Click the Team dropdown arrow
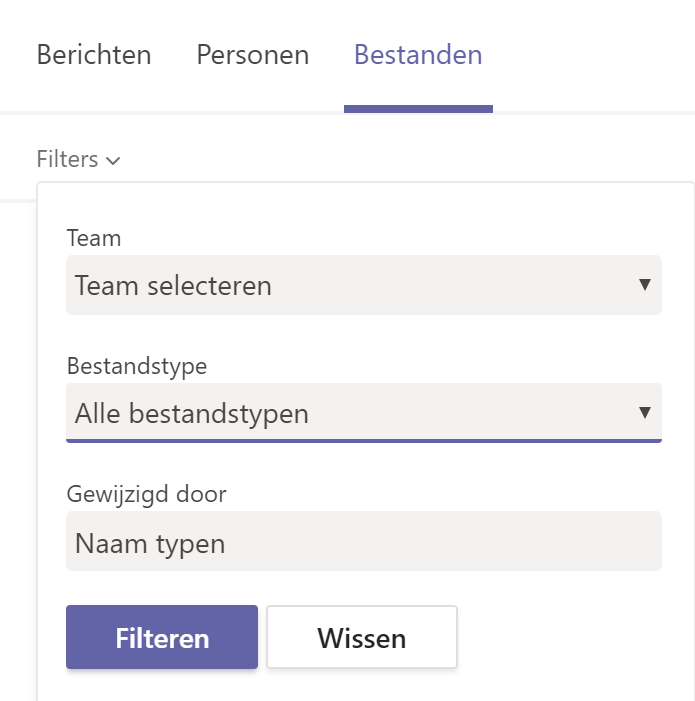 point(644,285)
